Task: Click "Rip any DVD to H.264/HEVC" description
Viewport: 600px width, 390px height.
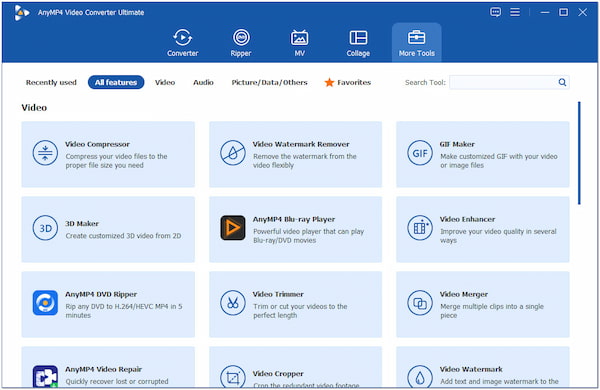Action: pos(124,311)
